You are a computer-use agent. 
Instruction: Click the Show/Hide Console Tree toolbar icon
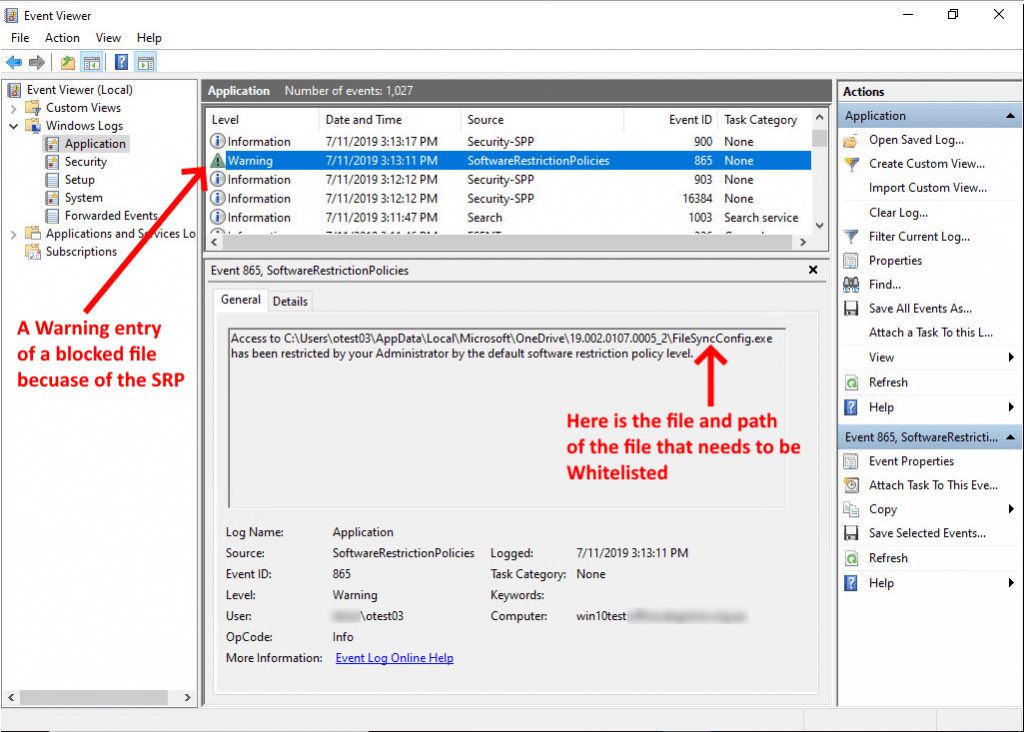click(92, 62)
